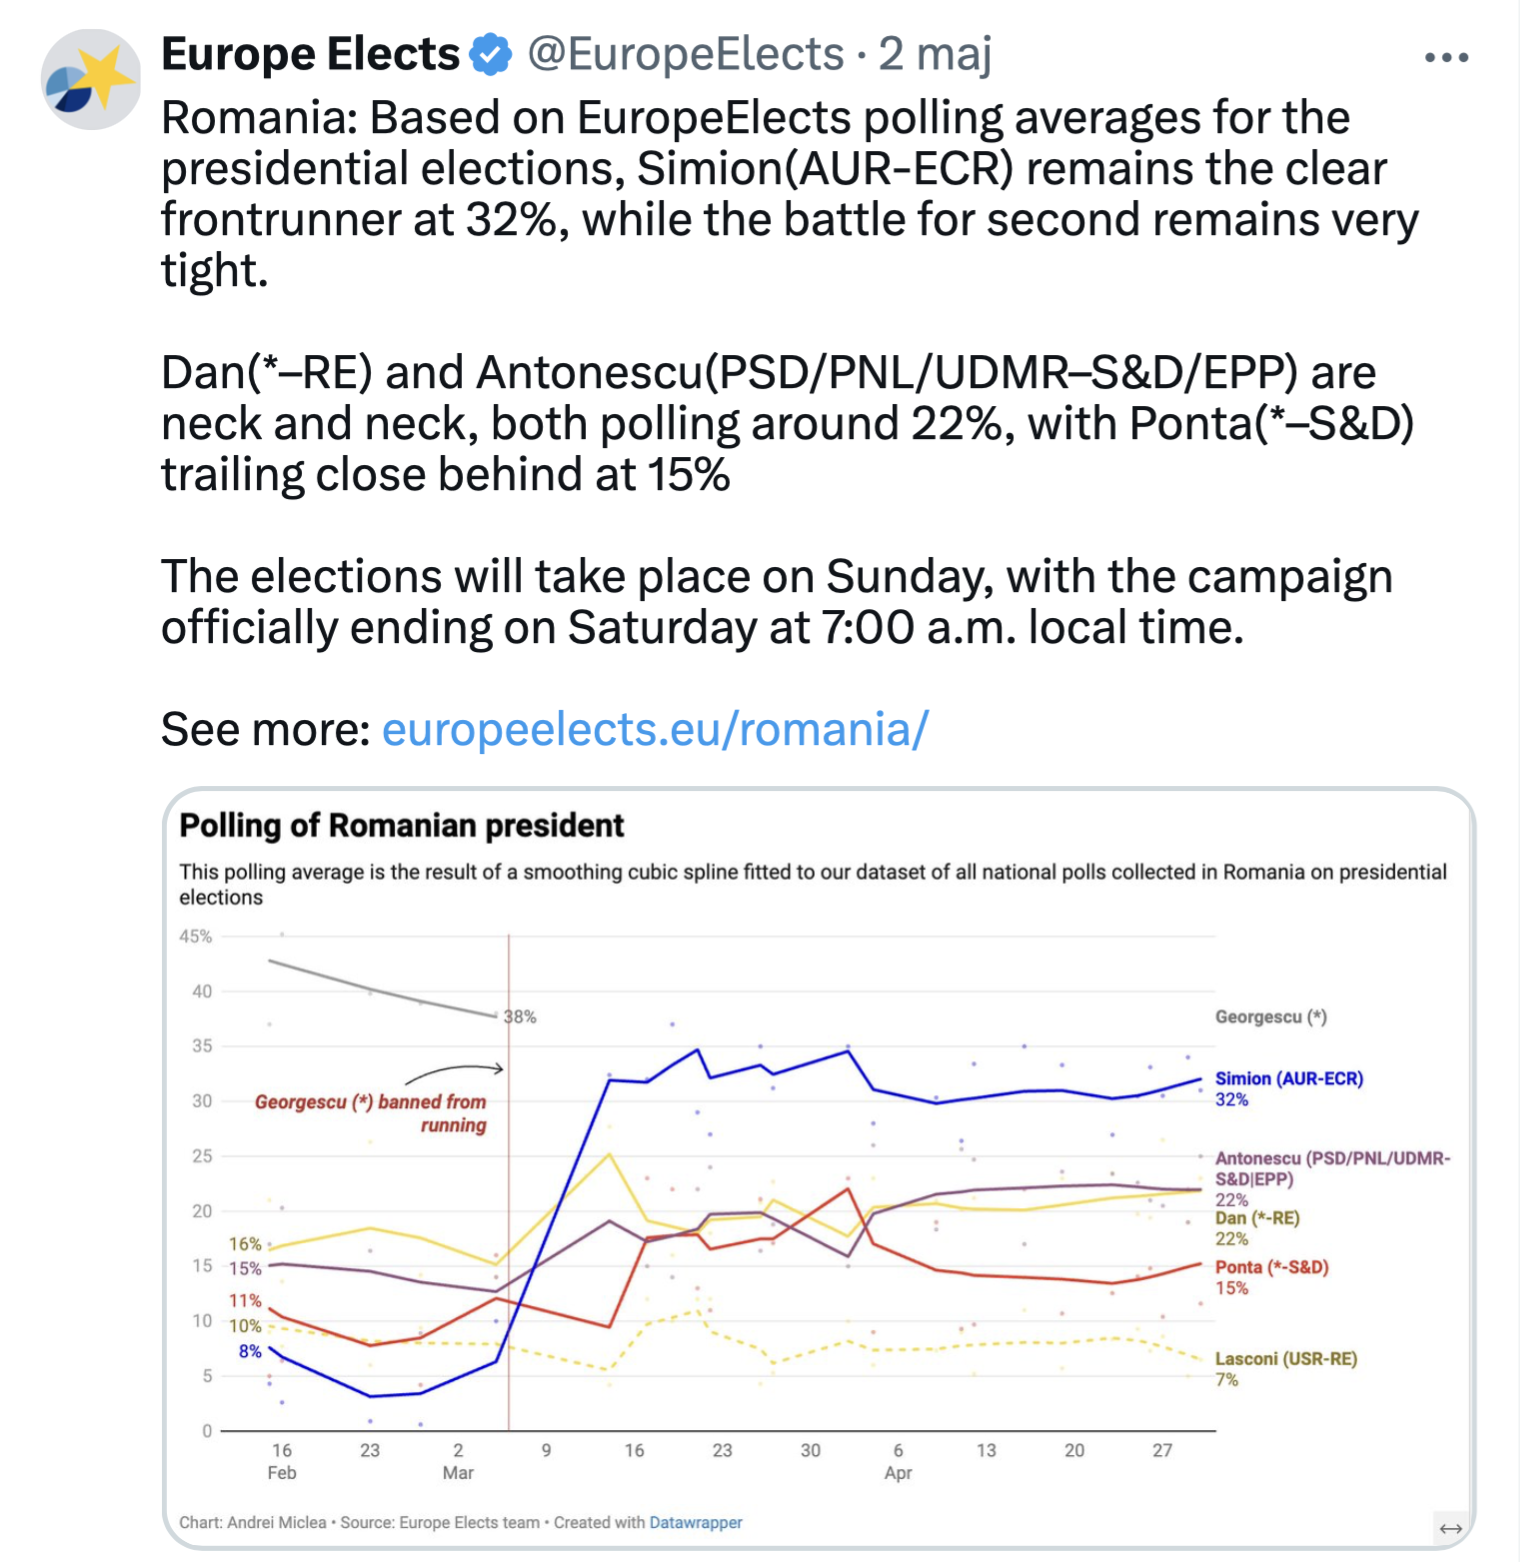Open the tweet date 2 maj
The height and width of the screenshot is (1562, 1520).
935,54
